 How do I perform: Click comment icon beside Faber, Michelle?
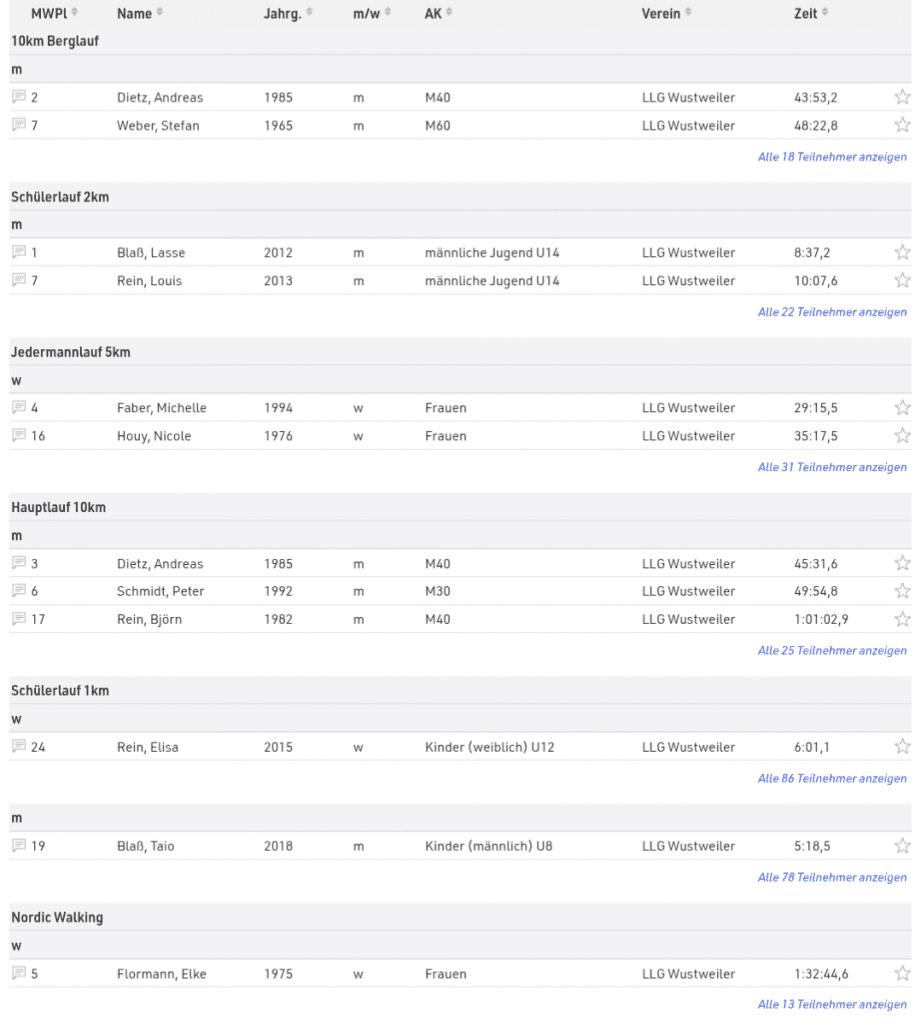point(19,408)
